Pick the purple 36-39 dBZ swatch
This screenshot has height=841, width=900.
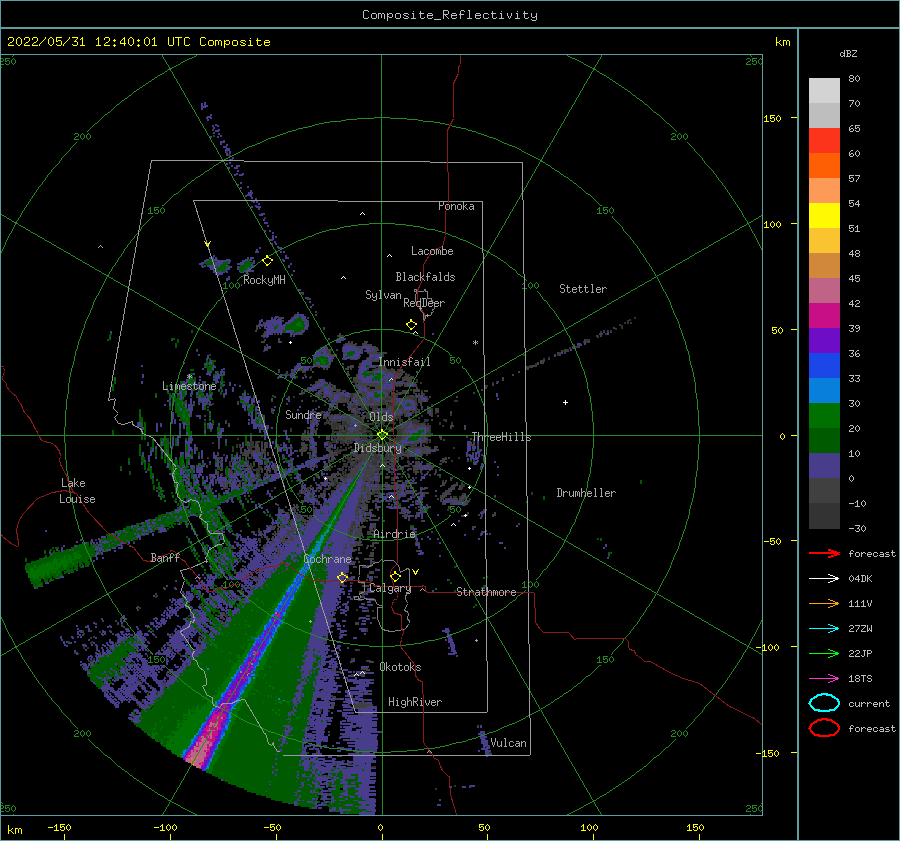[824, 341]
